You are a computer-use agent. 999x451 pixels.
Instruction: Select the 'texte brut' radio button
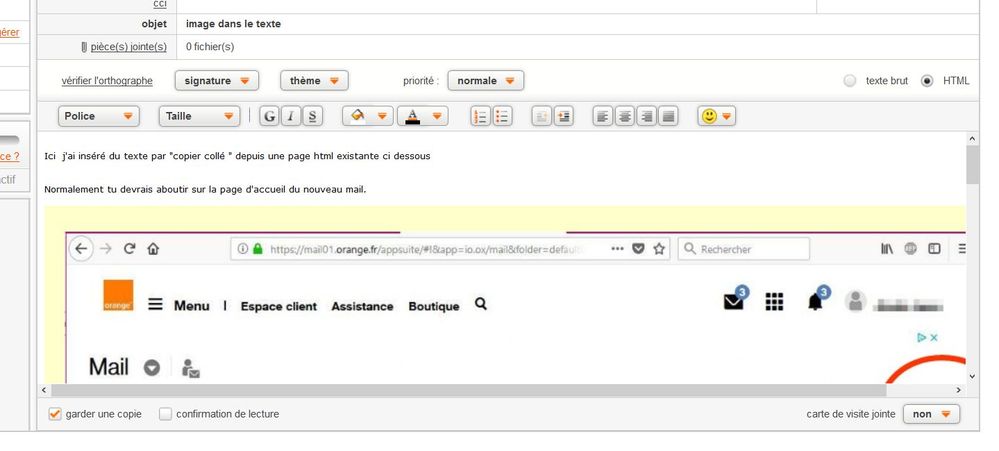(x=850, y=81)
